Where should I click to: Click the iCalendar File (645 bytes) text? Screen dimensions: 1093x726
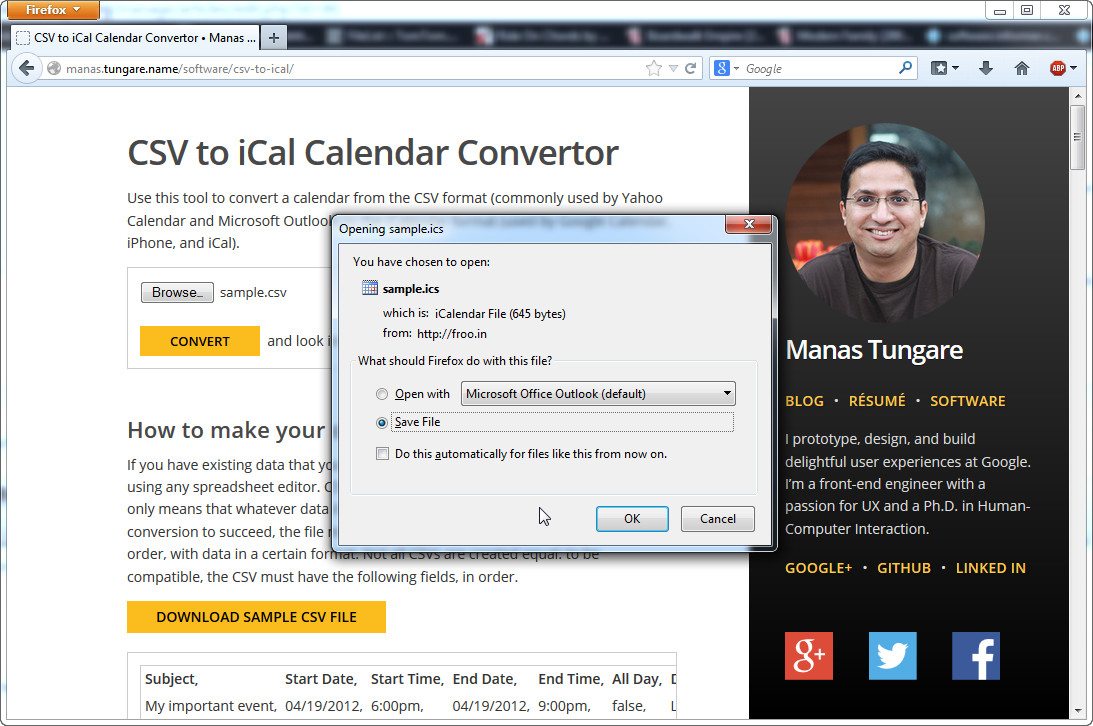pyautogui.click(x=500, y=314)
